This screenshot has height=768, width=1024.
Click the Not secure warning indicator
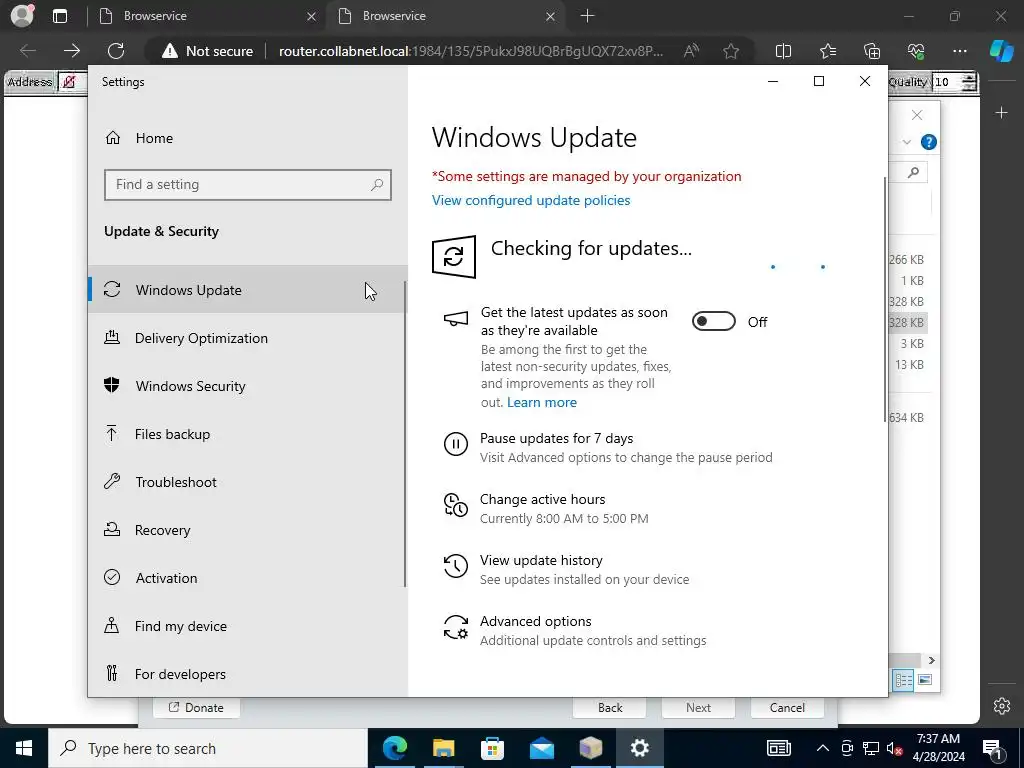pyautogui.click(x=208, y=51)
